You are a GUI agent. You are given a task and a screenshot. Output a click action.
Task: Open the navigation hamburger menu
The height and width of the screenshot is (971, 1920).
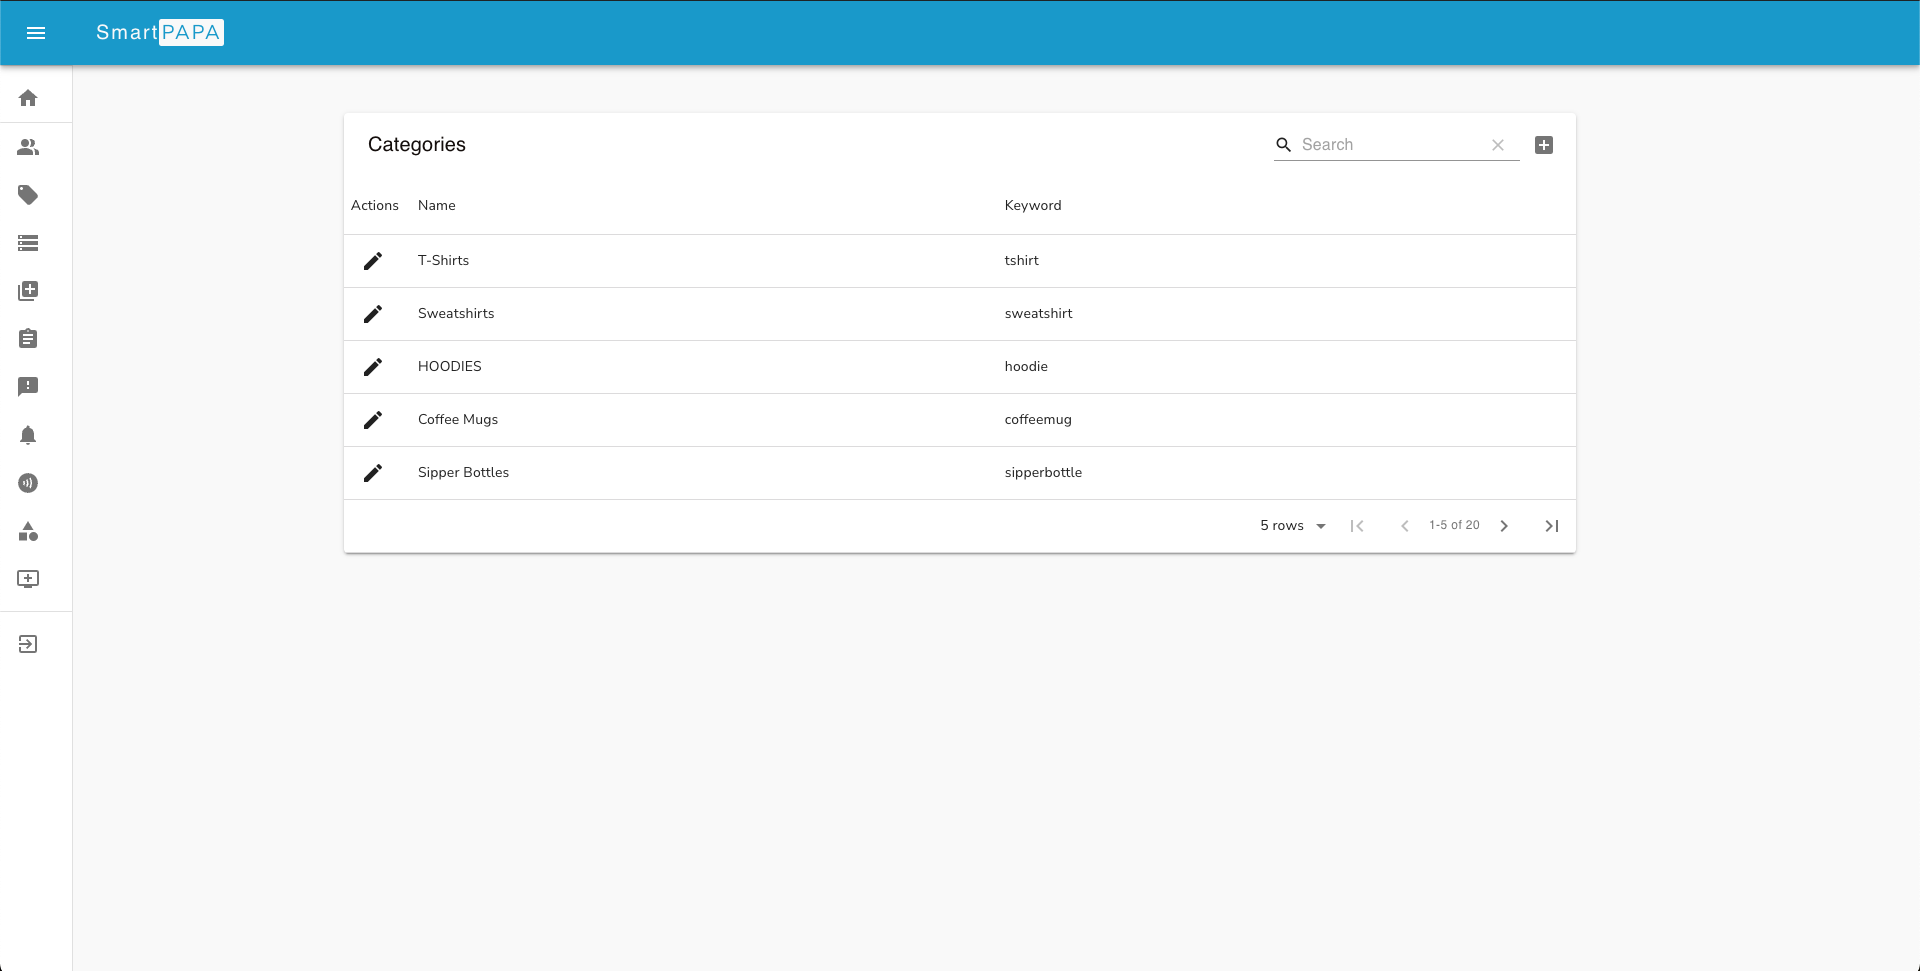[x=36, y=33]
